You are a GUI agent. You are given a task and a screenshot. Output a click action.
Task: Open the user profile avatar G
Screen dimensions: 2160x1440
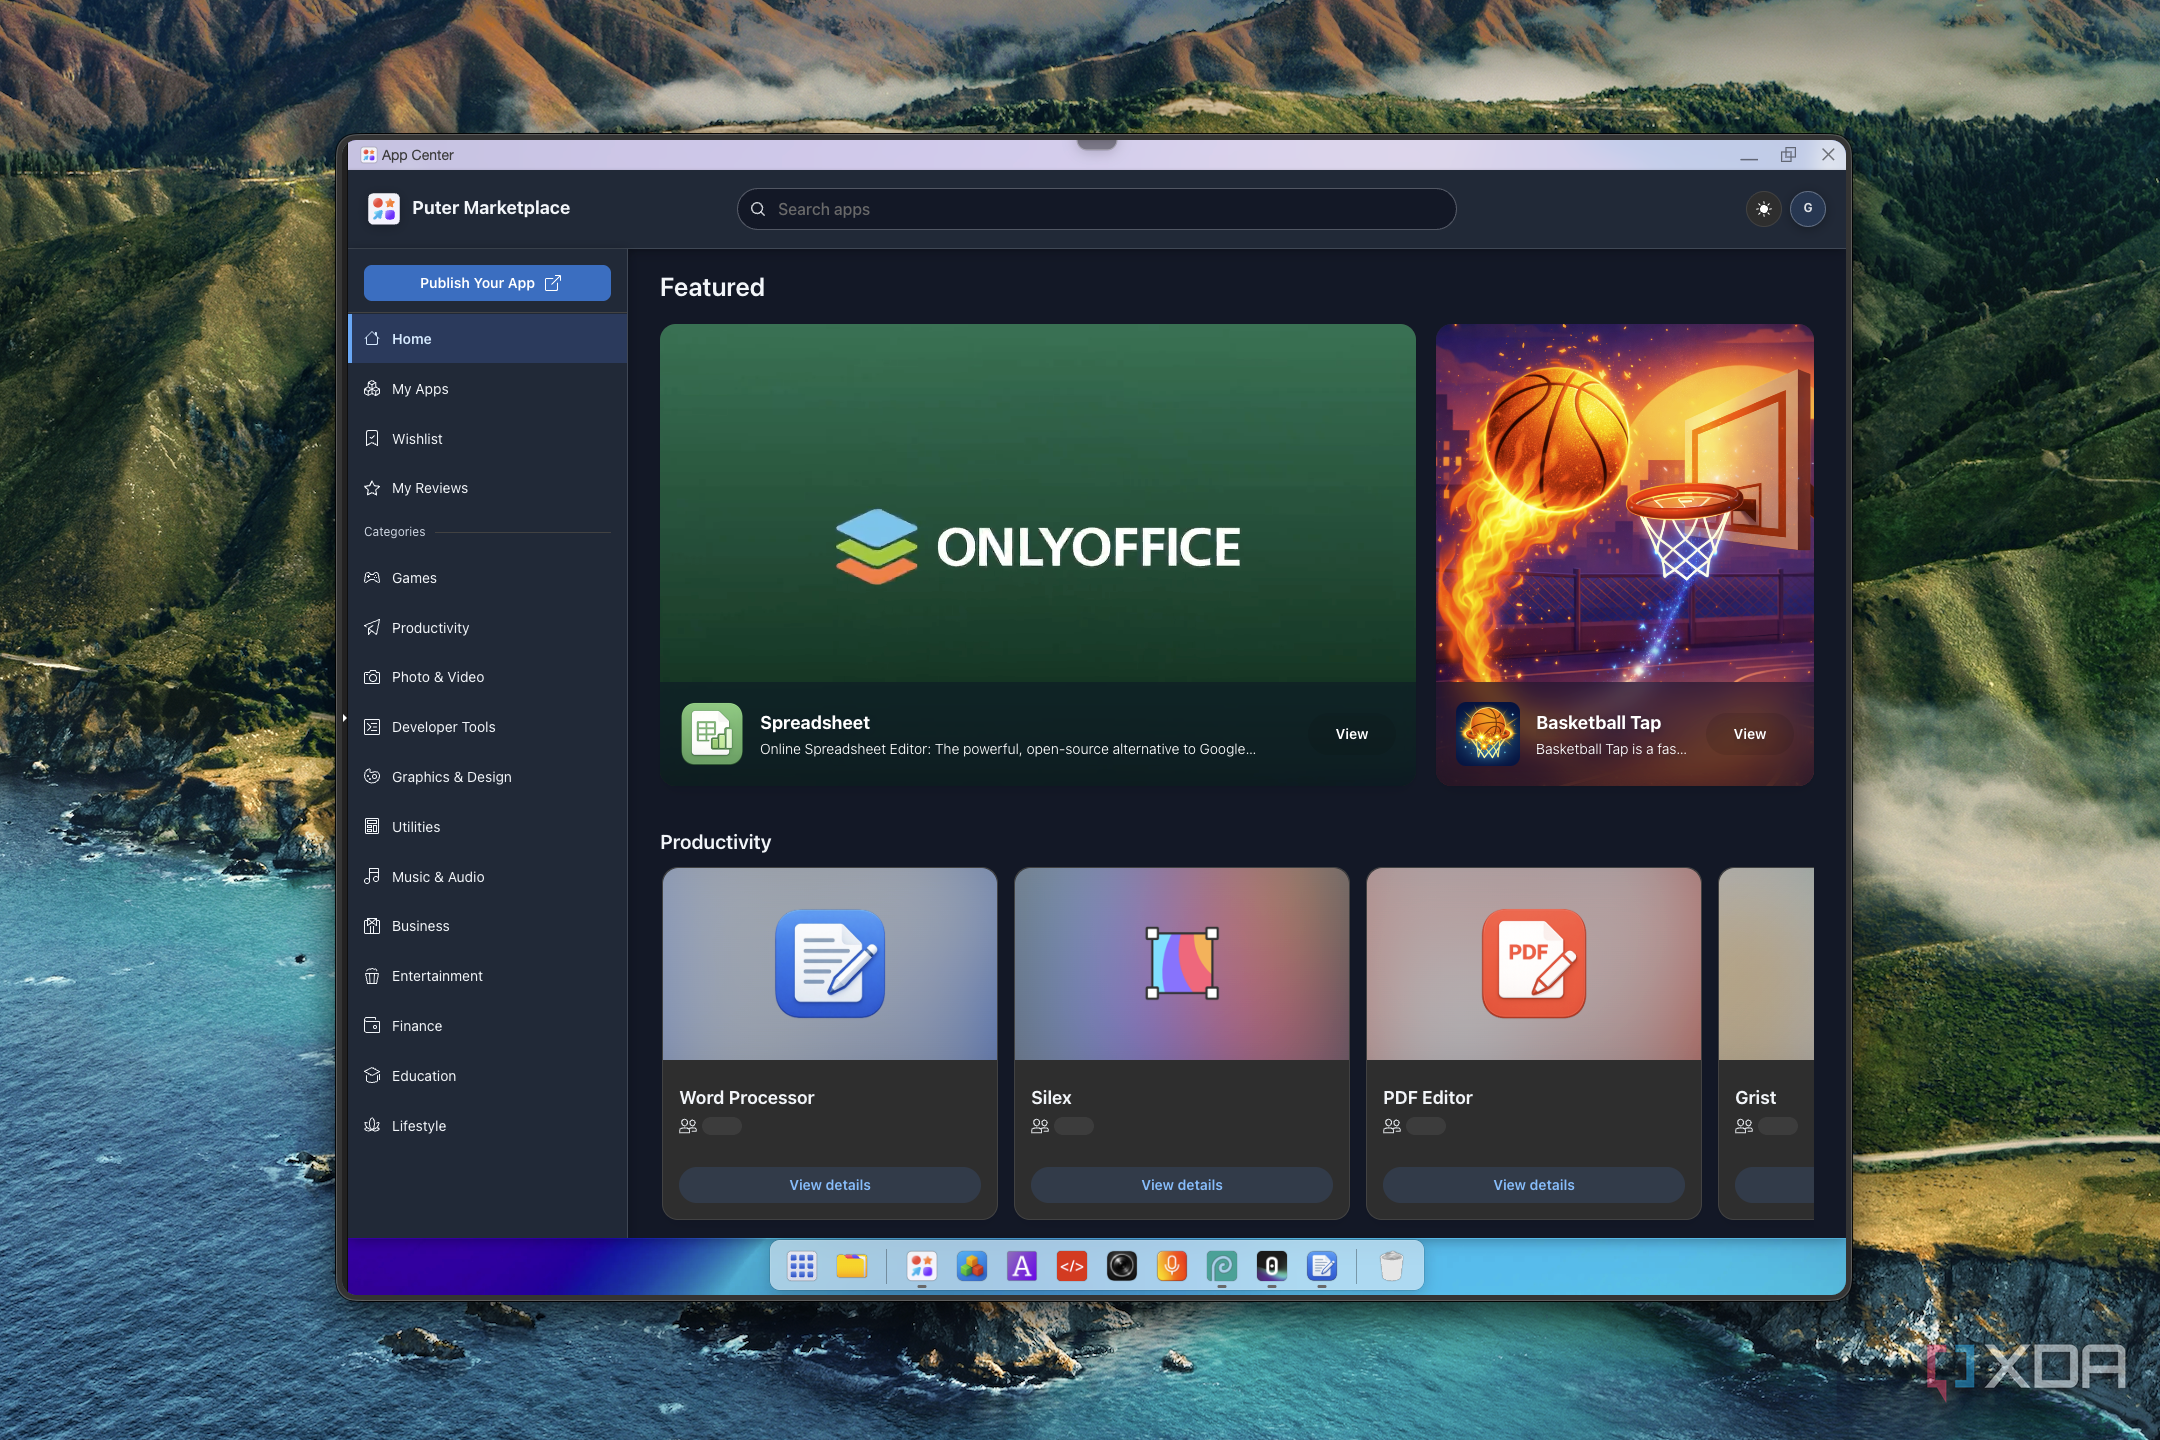coord(1808,209)
